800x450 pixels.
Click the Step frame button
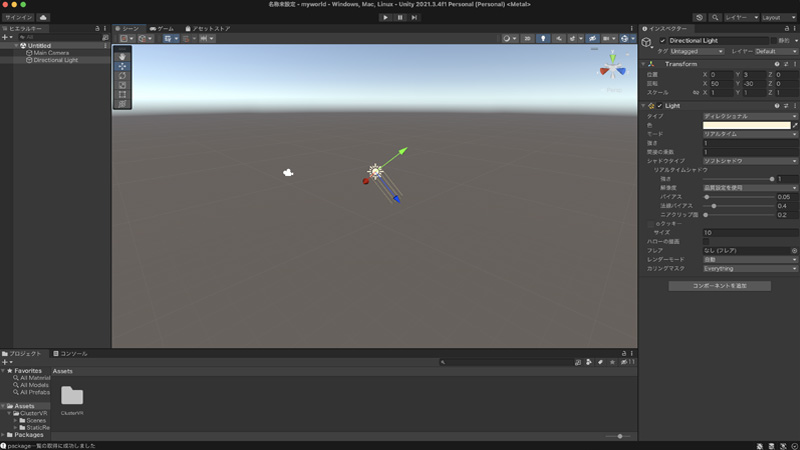tap(414, 17)
